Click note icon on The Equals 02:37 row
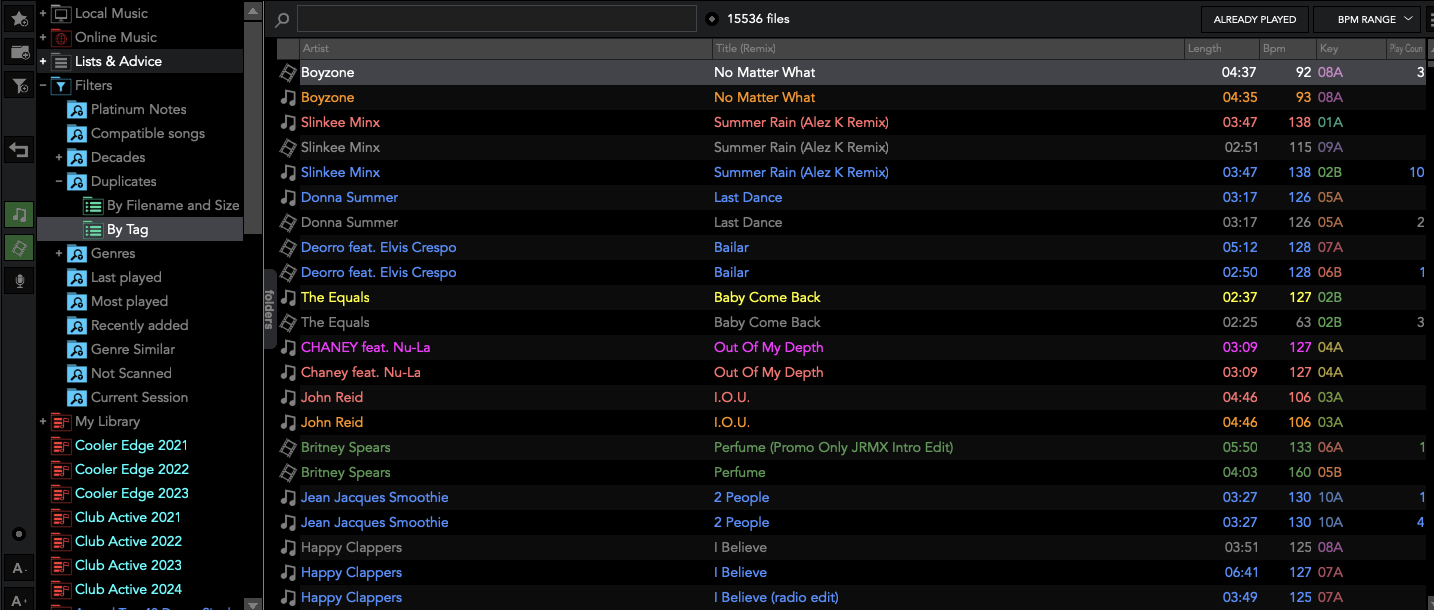Image resolution: width=1434 pixels, height=610 pixels. tap(288, 298)
